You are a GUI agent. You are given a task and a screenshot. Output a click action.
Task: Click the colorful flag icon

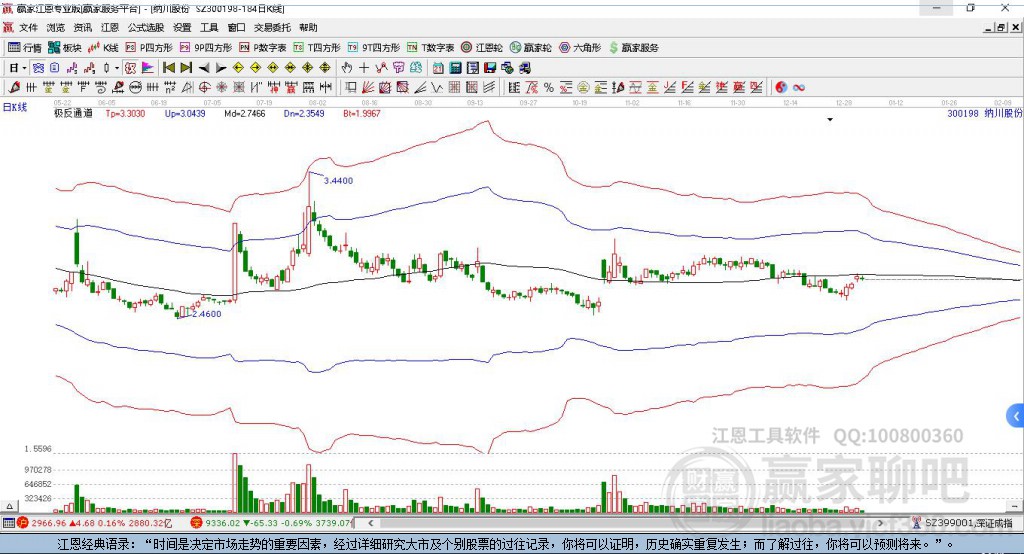pyautogui.click(x=148, y=68)
